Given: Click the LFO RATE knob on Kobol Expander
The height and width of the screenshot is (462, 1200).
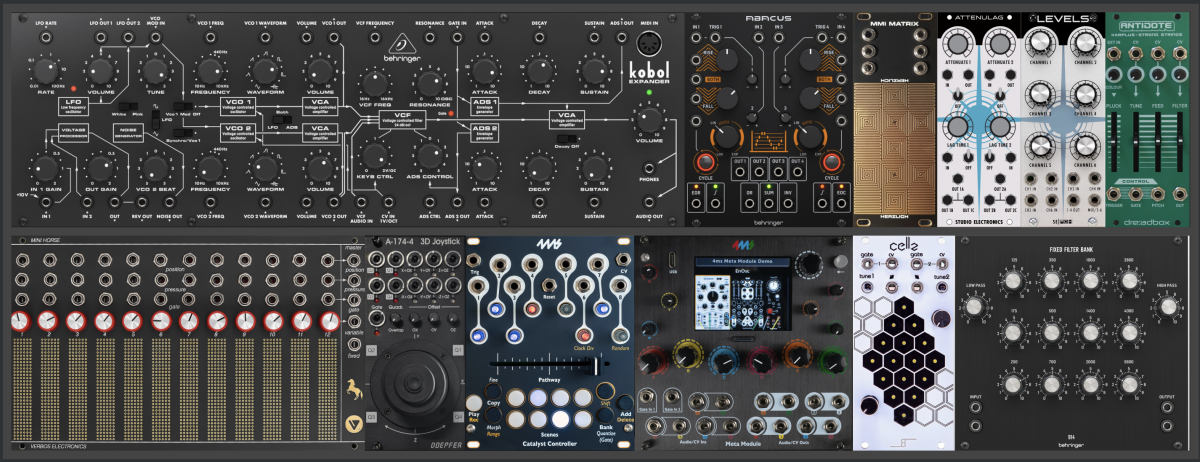Looking at the screenshot, I should coord(44,71).
